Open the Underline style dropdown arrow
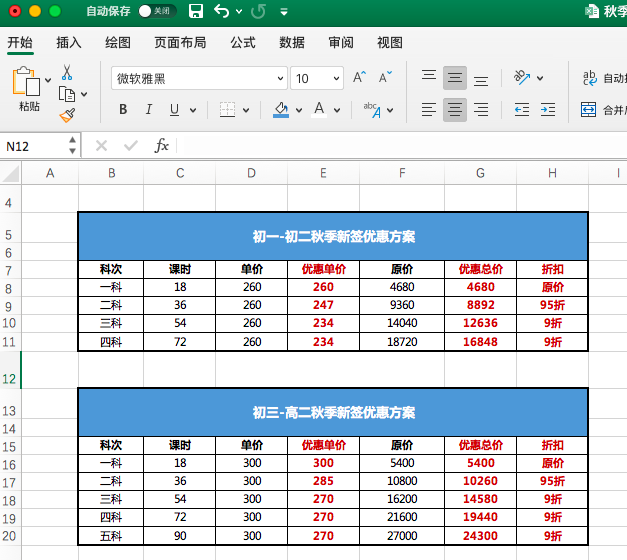627x560 pixels. [193, 110]
